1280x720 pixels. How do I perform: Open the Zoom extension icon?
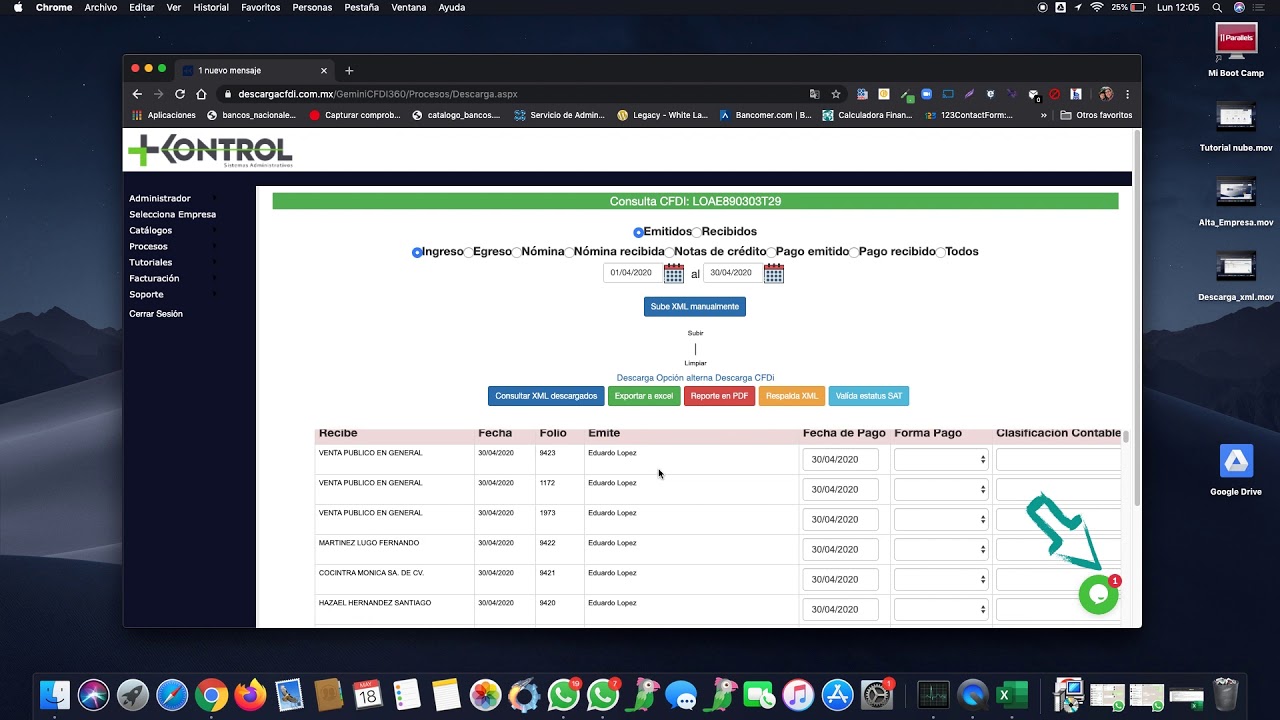click(x=927, y=94)
